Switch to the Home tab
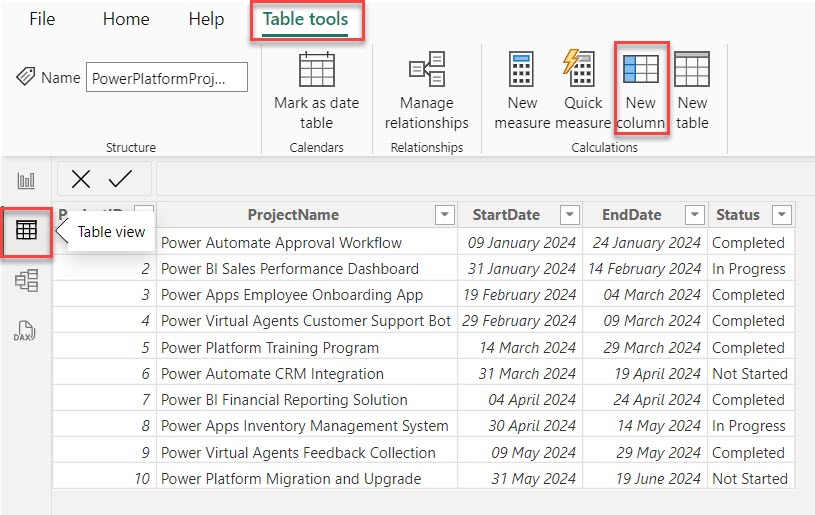Viewport: 815px width, 515px height. coord(126,19)
